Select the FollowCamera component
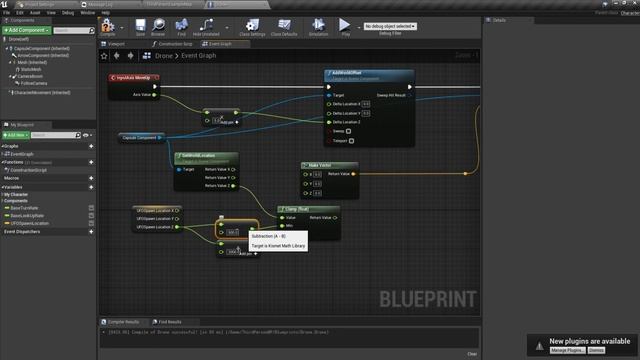 pyautogui.click(x=33, y=83)
